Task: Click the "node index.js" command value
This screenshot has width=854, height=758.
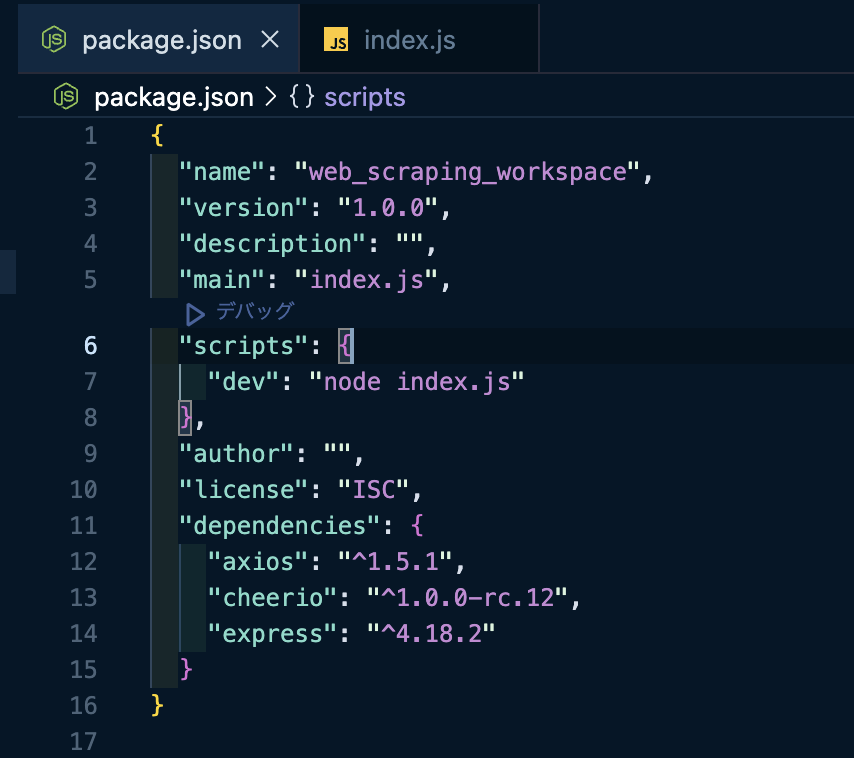Action: tap(417, 382)
